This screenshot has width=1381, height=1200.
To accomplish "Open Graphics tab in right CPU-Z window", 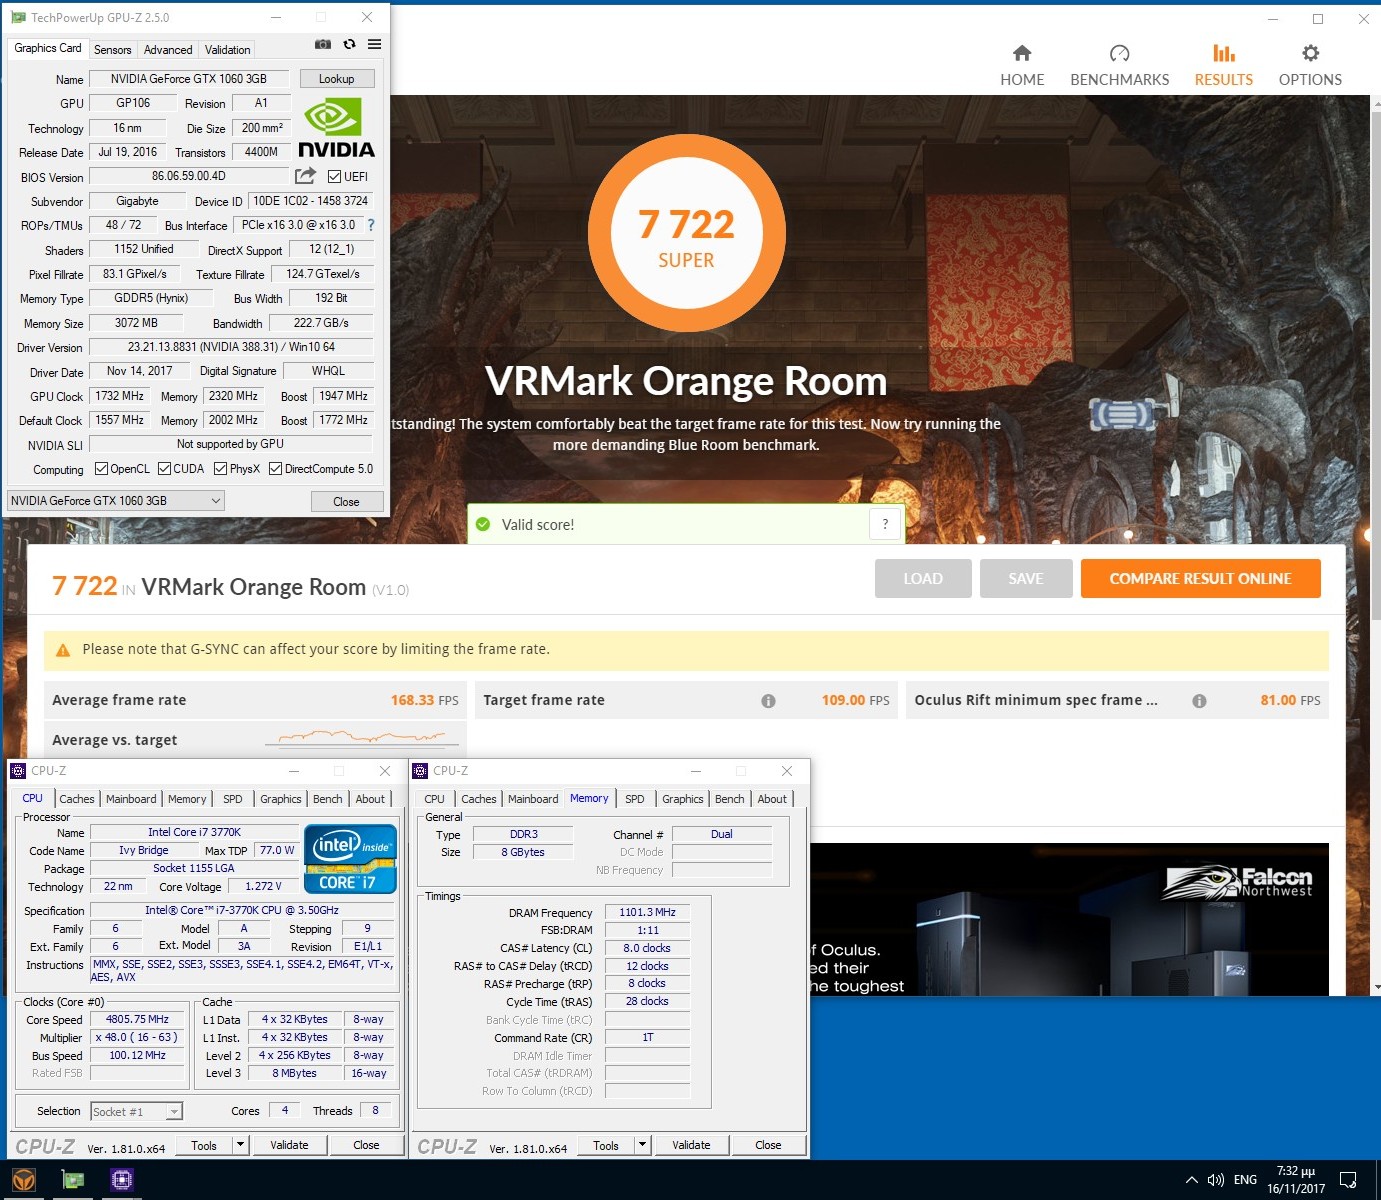I will click(683, 799).
